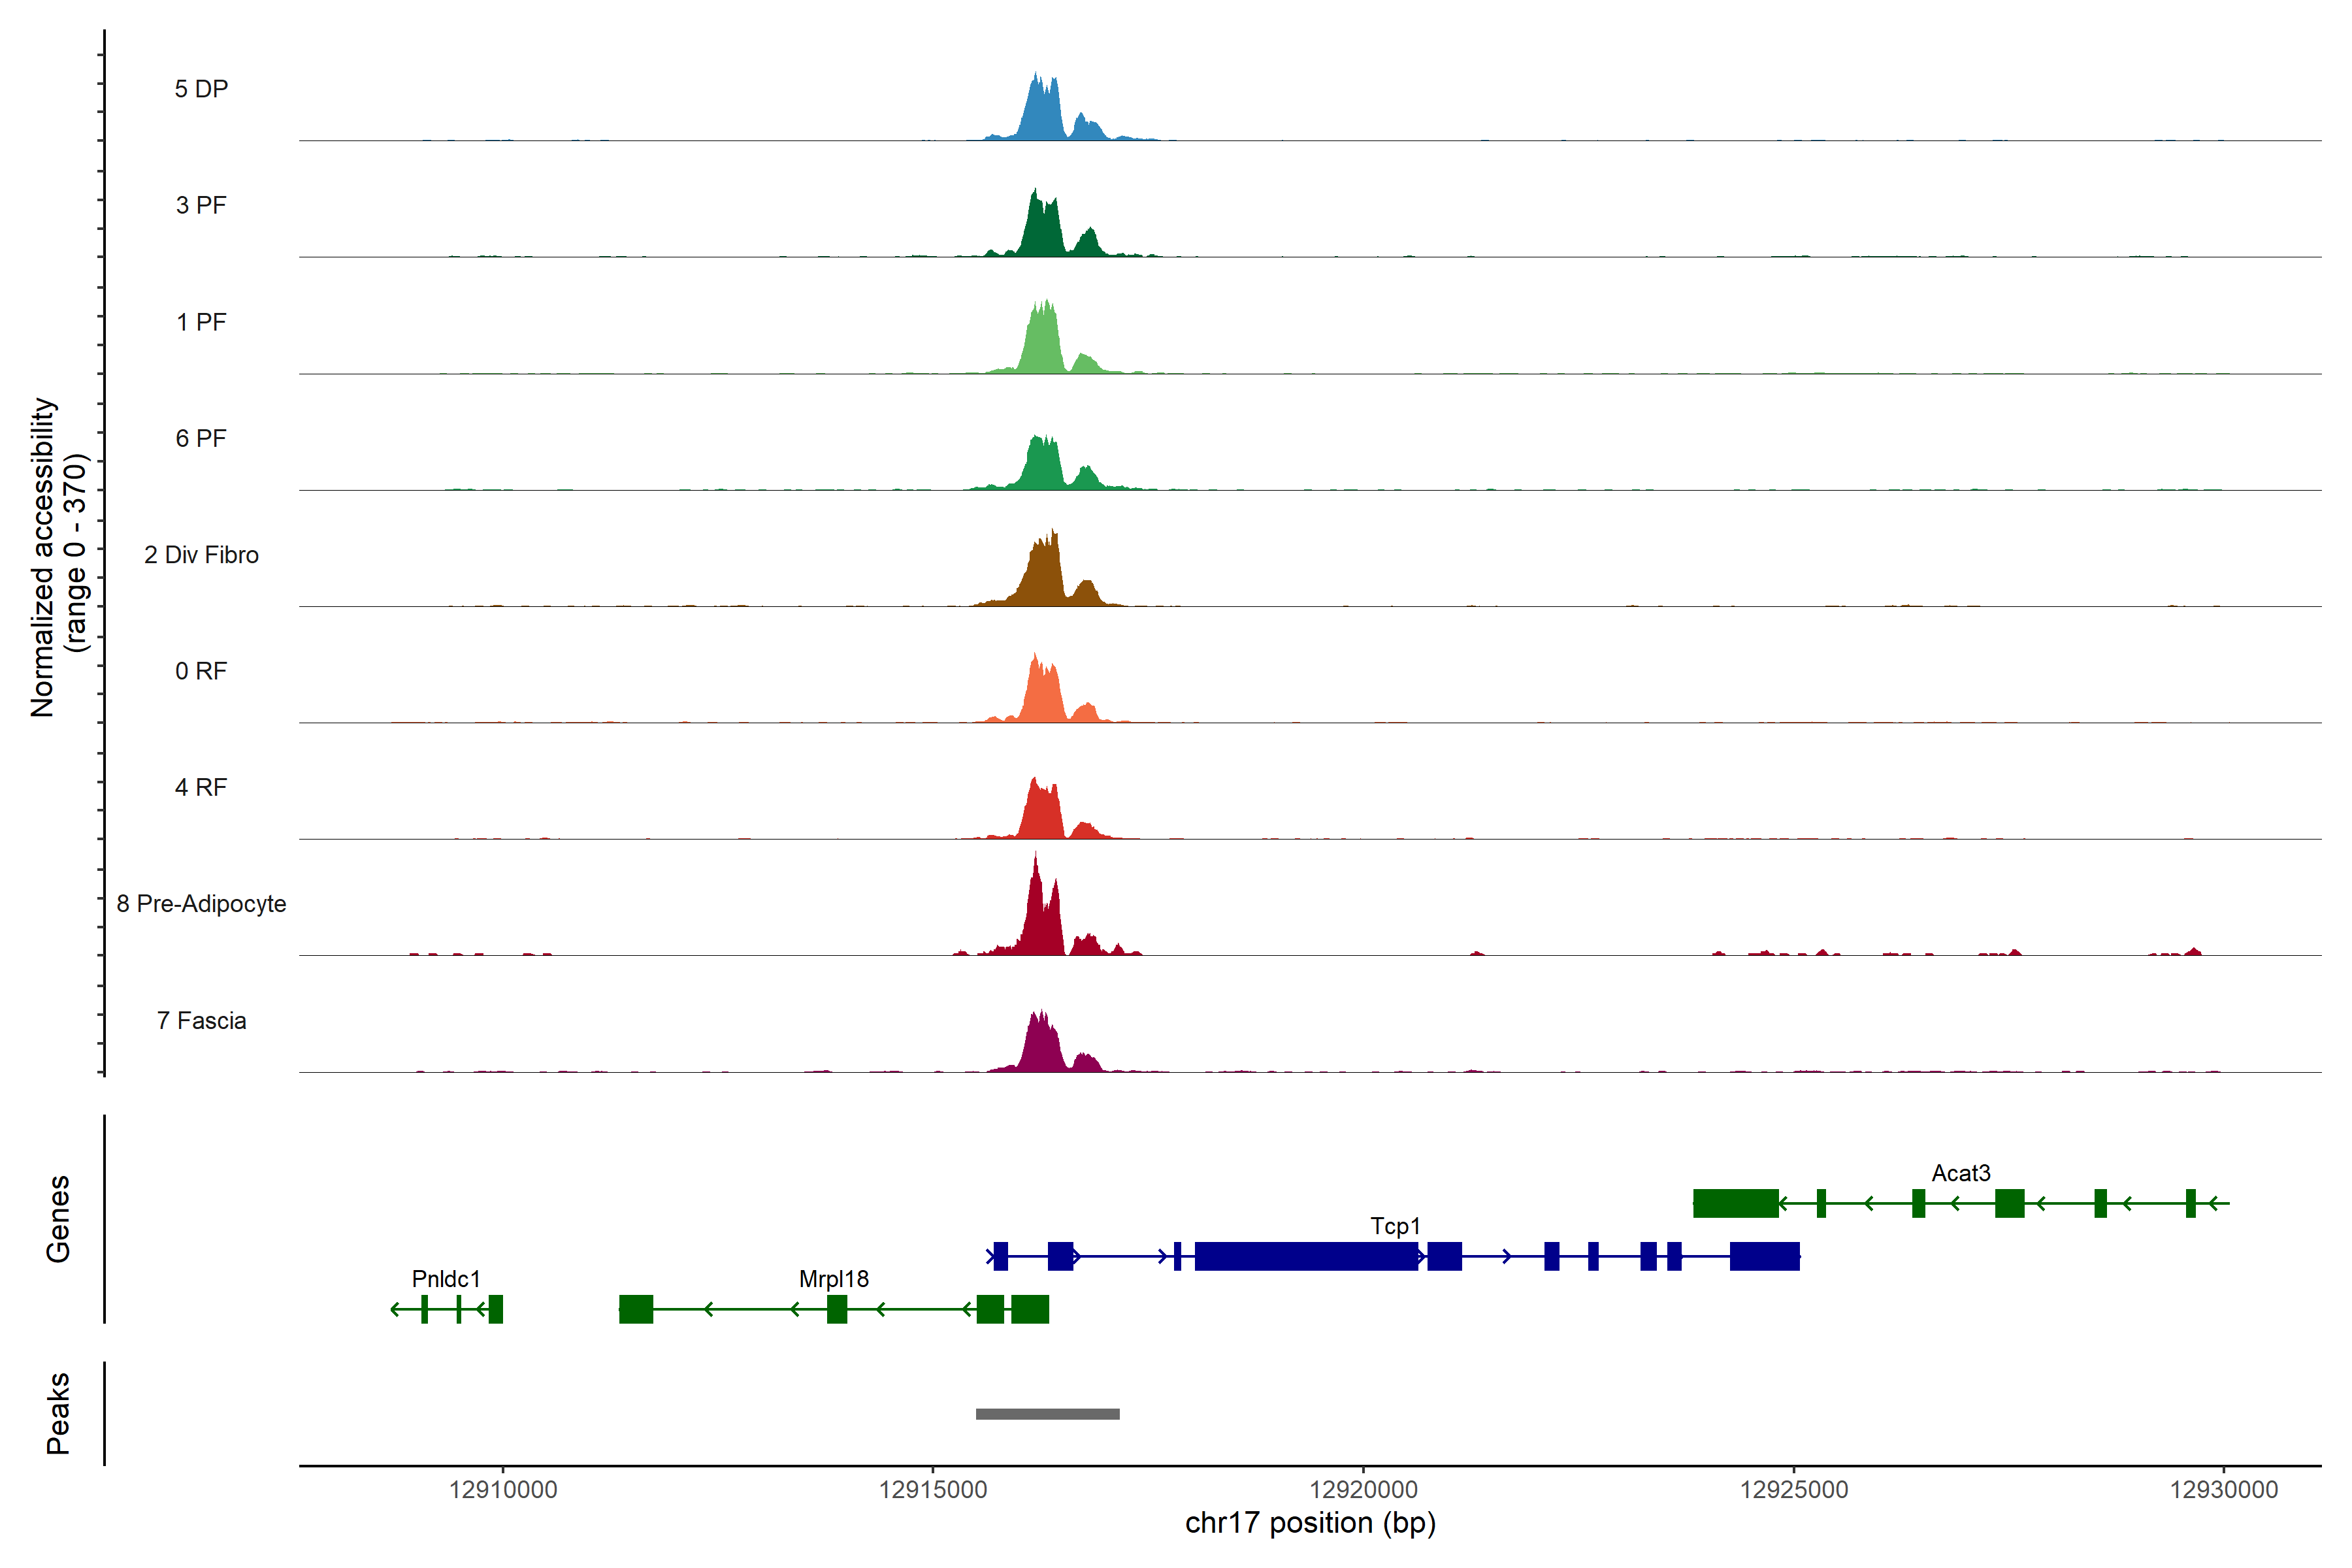Click the chr17 position axis title

click(1310, 1523)
